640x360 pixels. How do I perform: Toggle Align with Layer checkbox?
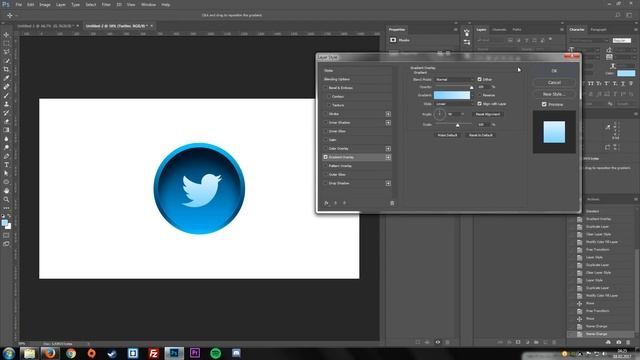480,104
